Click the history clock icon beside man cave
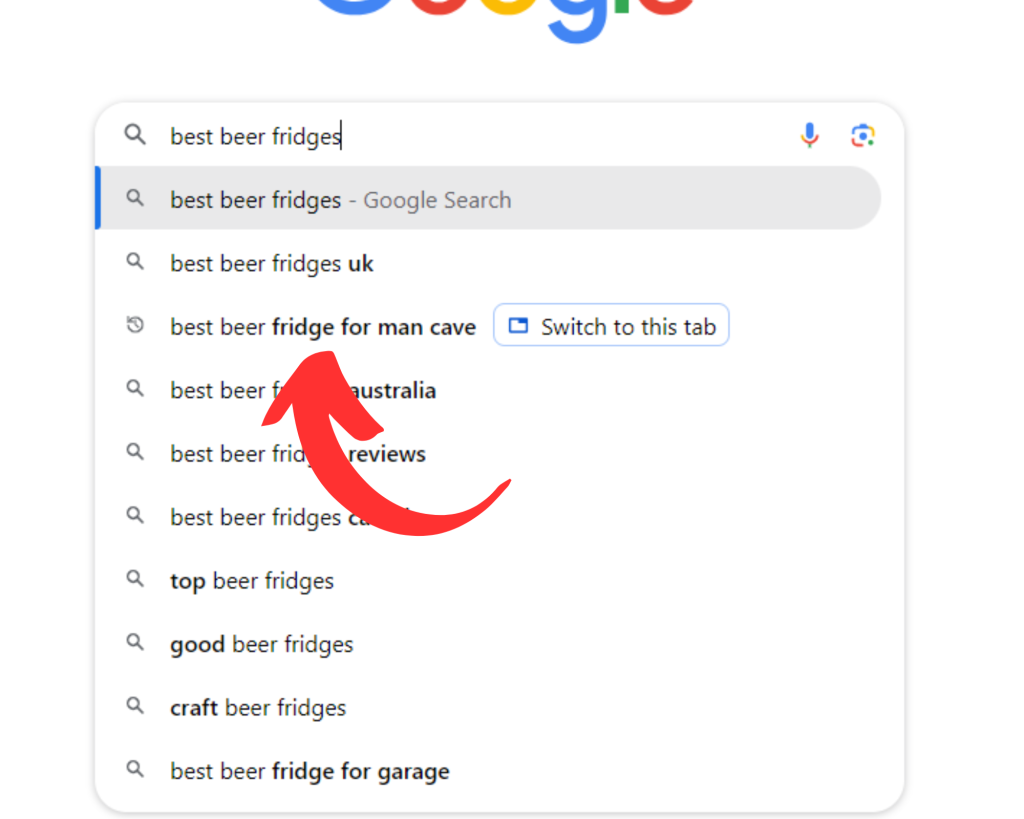The image size is (1024, 819). click(x=135, y=326)
